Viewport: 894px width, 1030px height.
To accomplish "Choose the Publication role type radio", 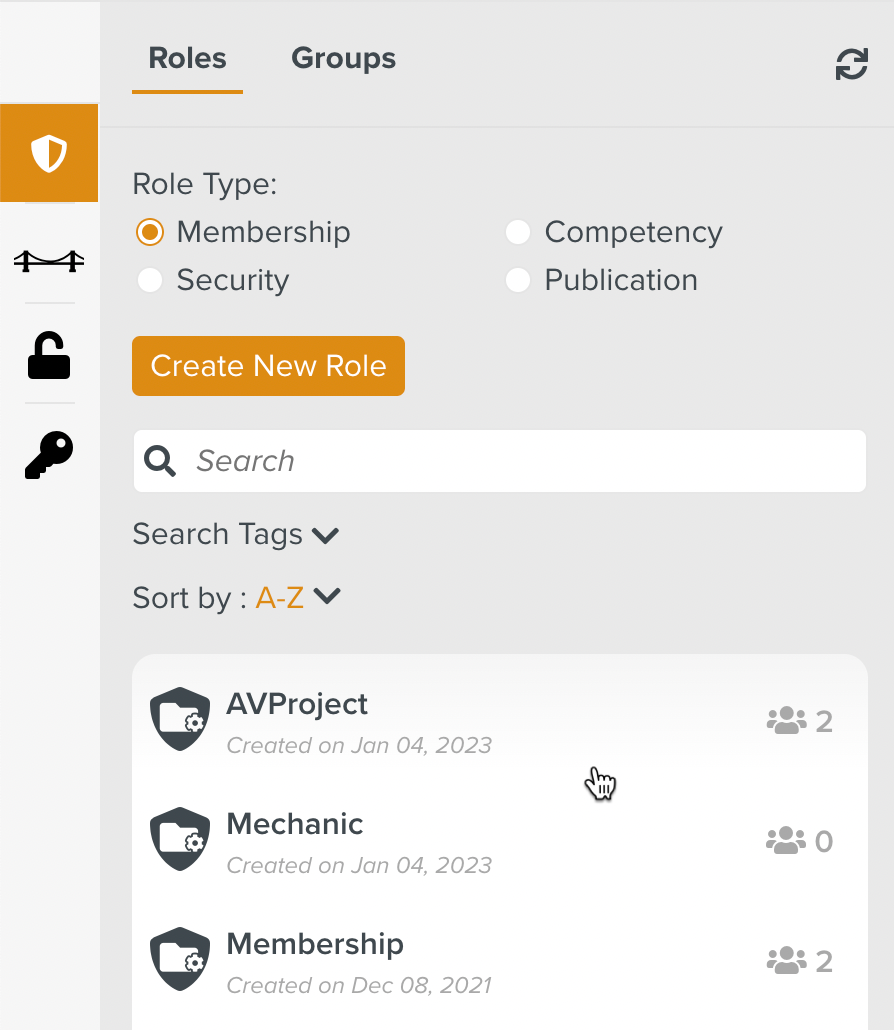I will (x=518, y=281).
